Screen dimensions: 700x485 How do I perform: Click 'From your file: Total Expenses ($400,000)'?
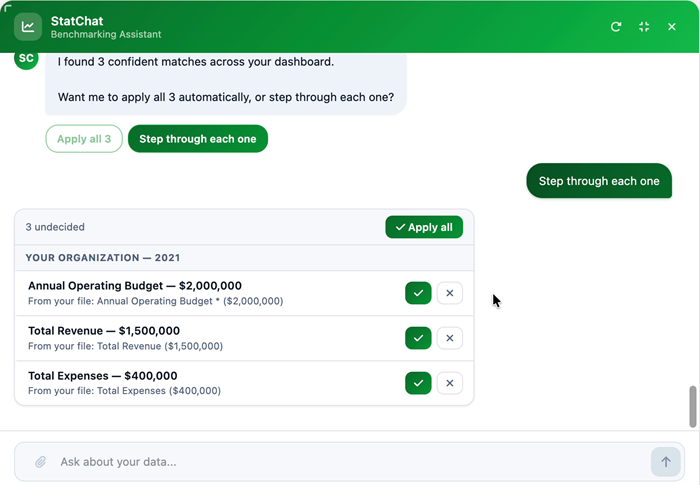click(125, 391)
